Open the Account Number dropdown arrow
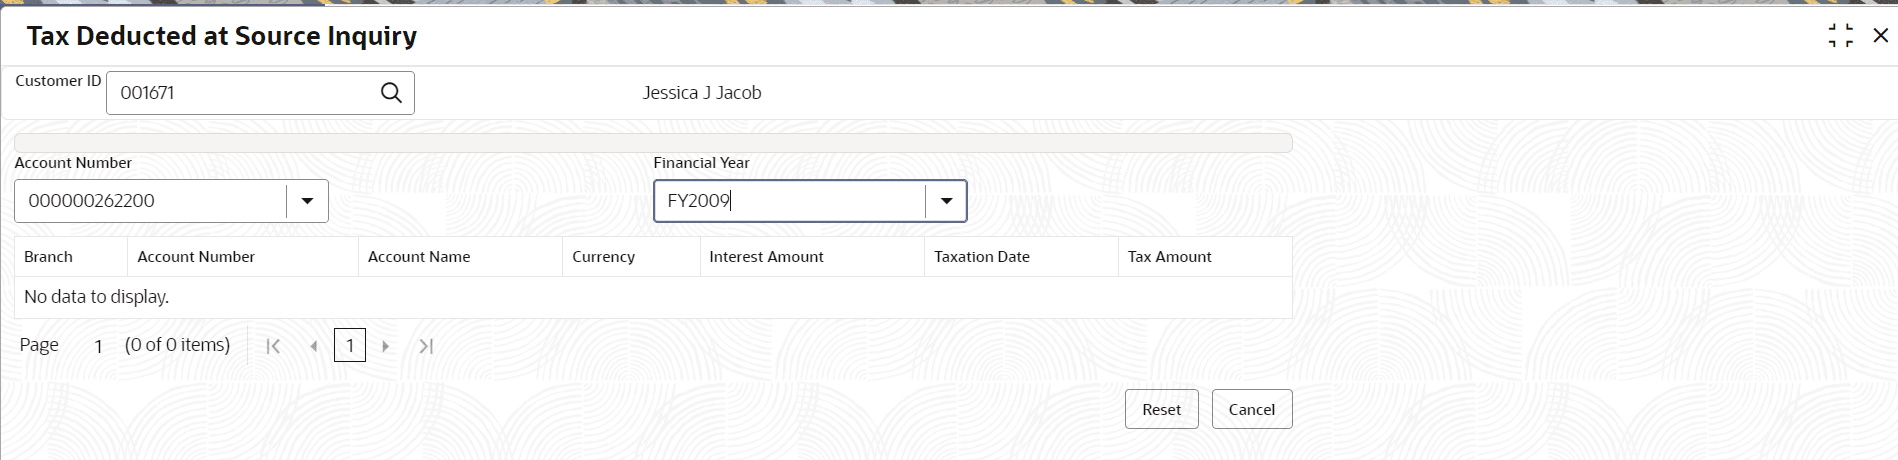This screenshot has width=1898, height=460. click(308, 201)
